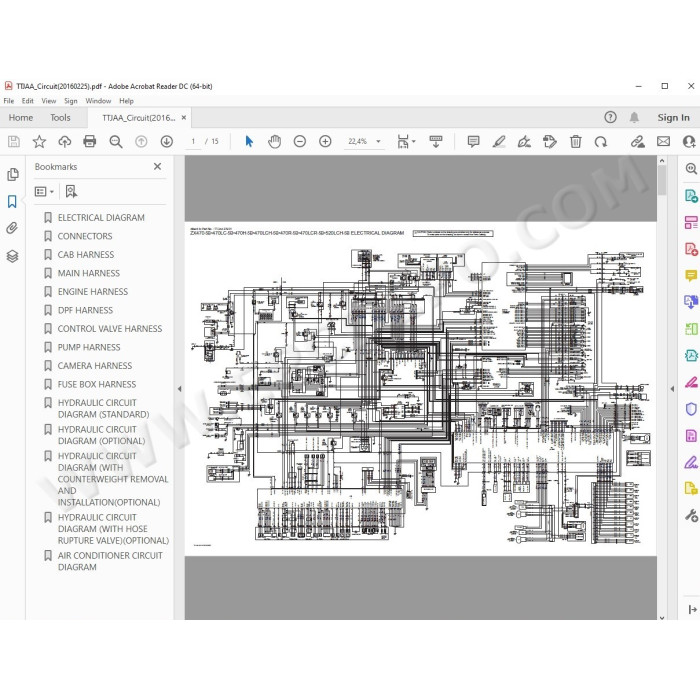Send file by email icon
The height and width of the screenshot is (700, 700).
click(663, 142)
